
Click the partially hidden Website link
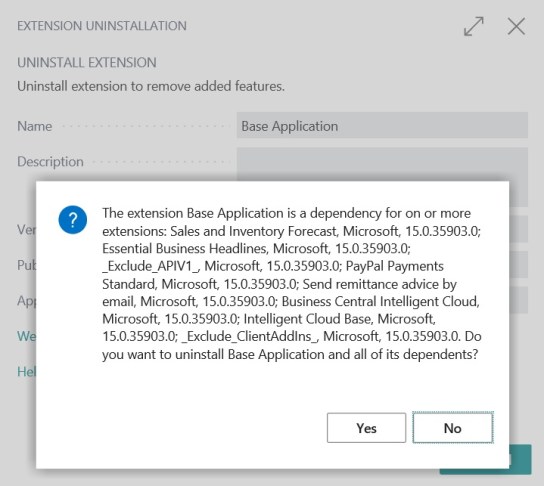coord(26,336)
